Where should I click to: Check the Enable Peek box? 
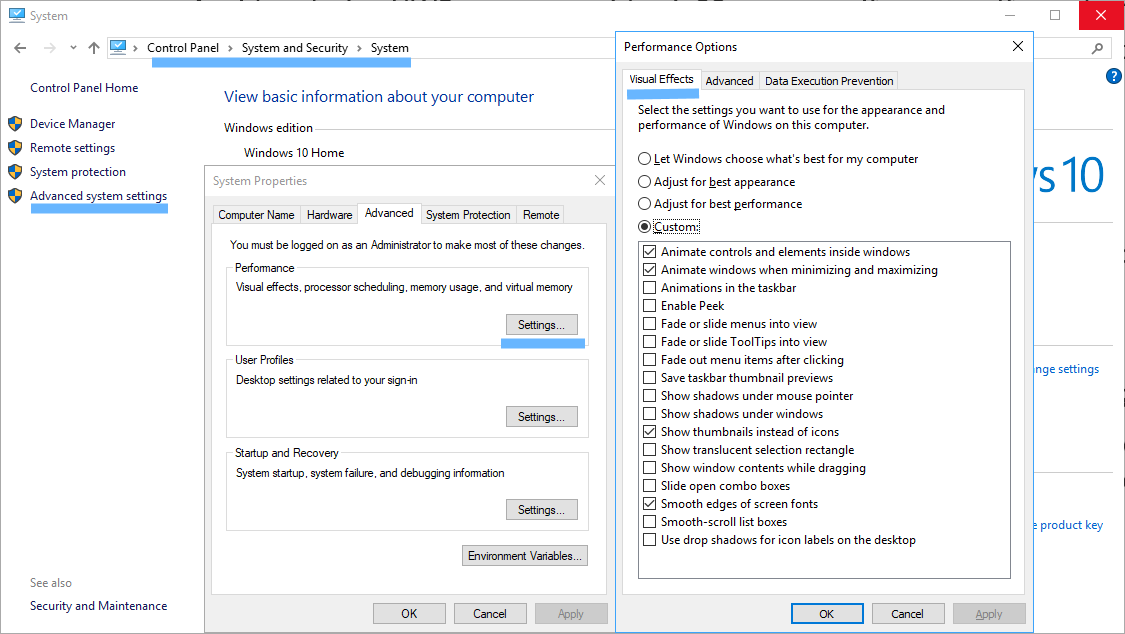click(x=649, y=306)
